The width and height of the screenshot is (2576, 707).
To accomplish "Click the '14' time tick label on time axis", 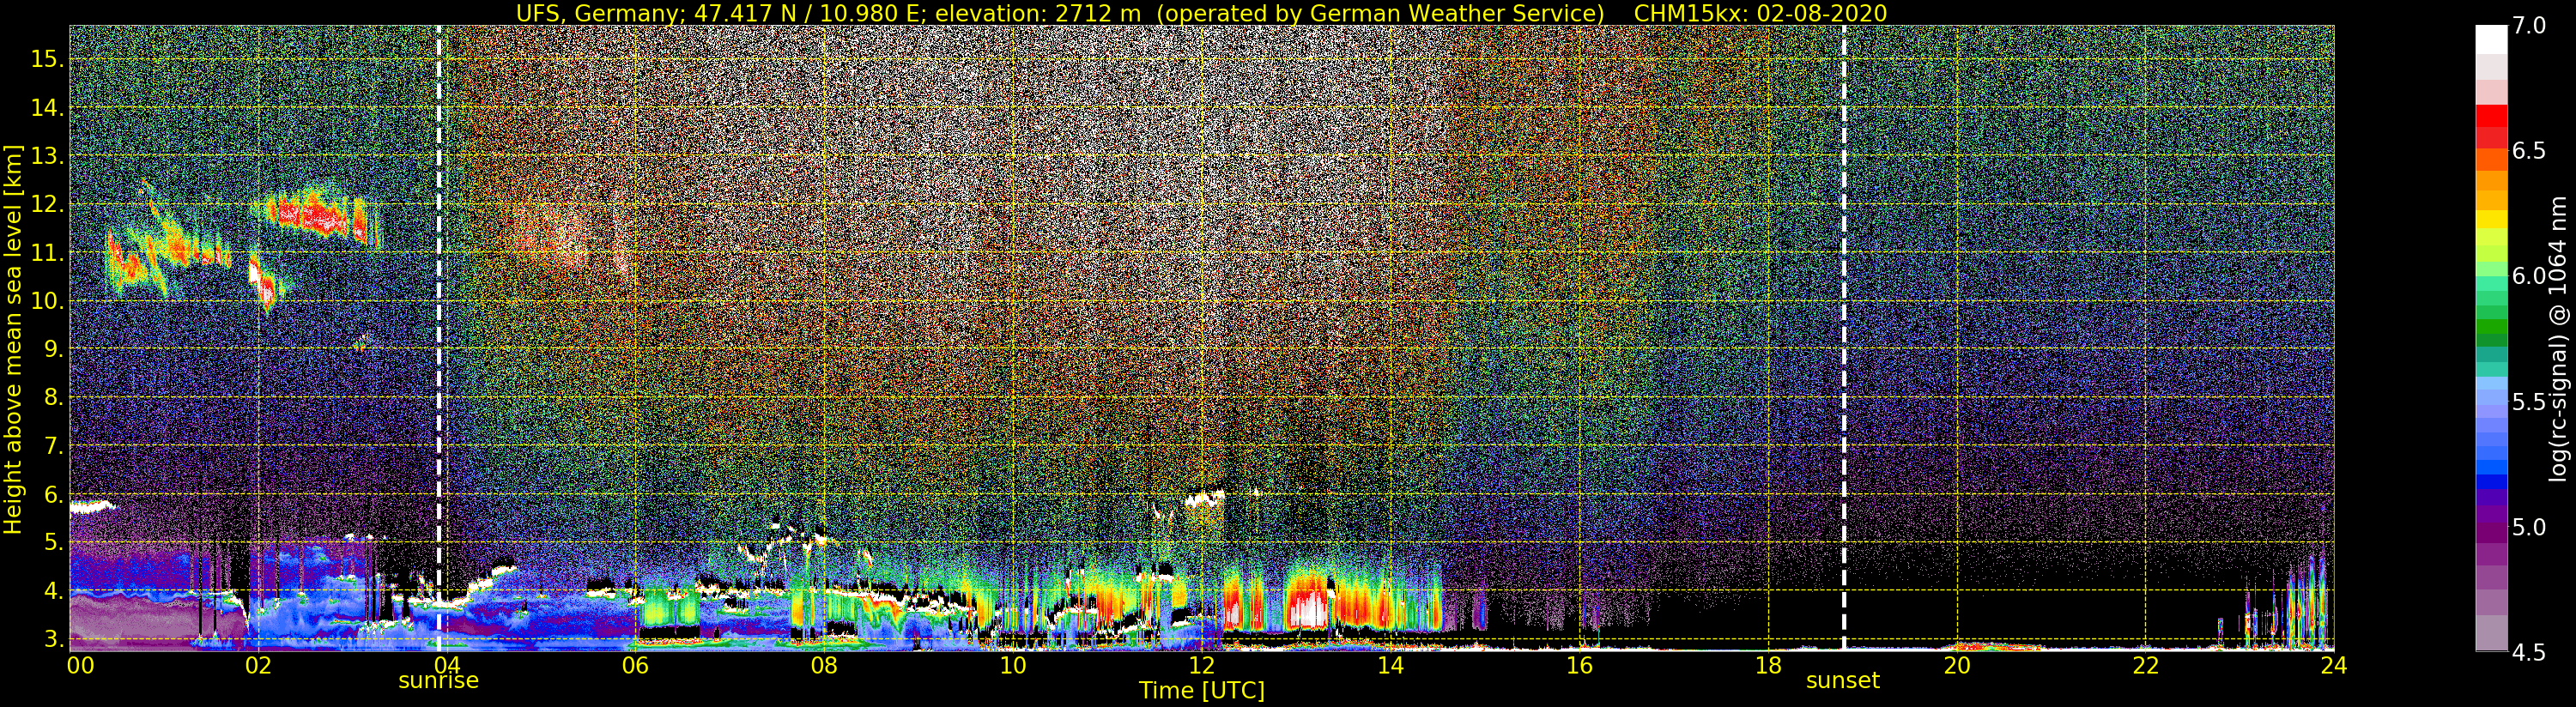I will coord(1390,666).
